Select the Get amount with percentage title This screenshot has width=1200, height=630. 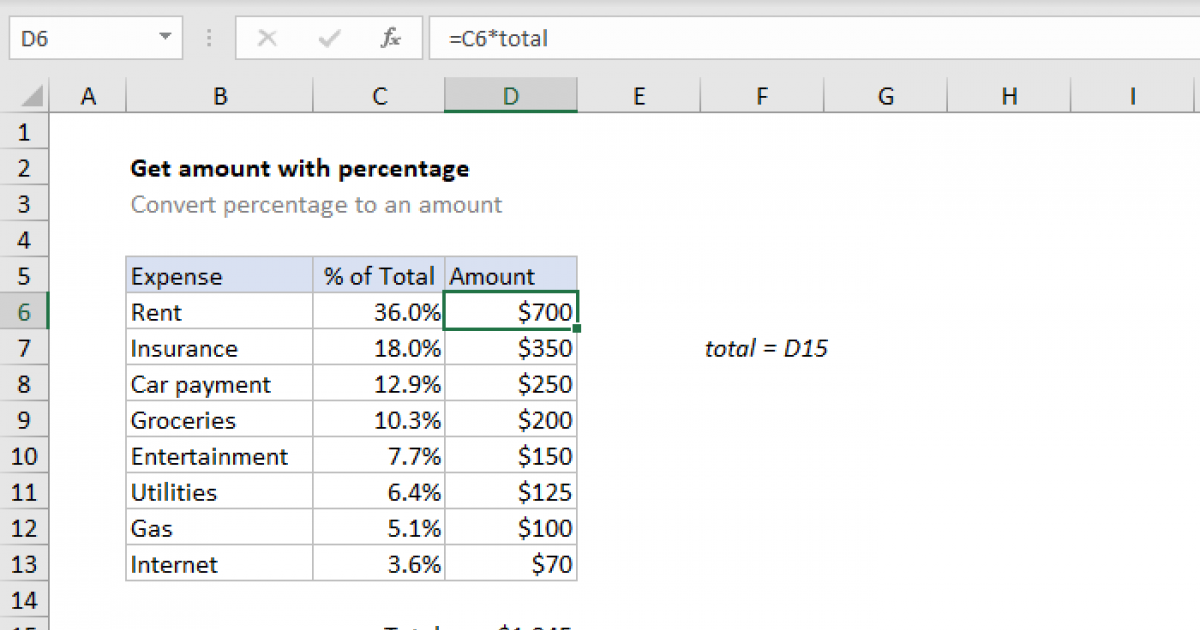point(300,168)
